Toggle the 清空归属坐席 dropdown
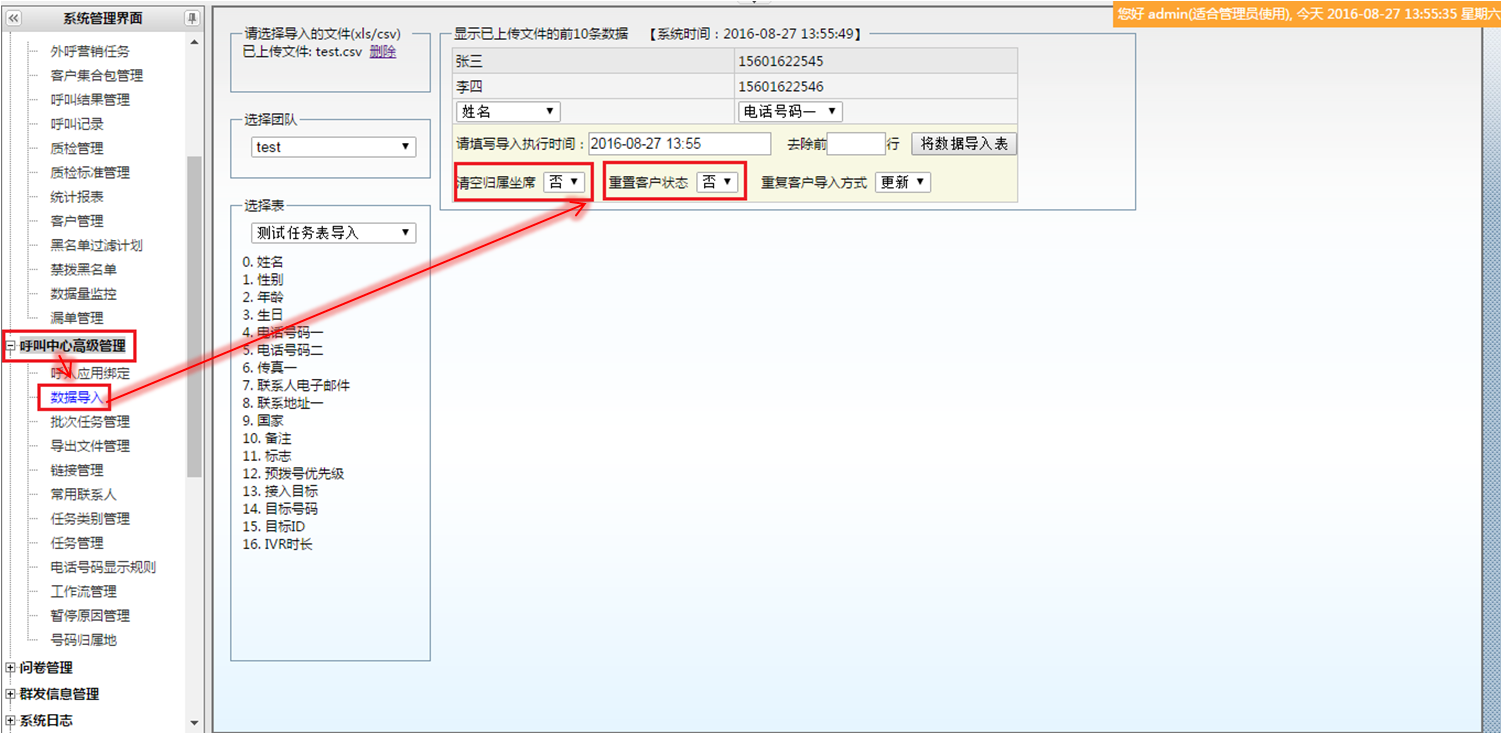This screenshot has width=1502, height=734. tap(563, 182)
